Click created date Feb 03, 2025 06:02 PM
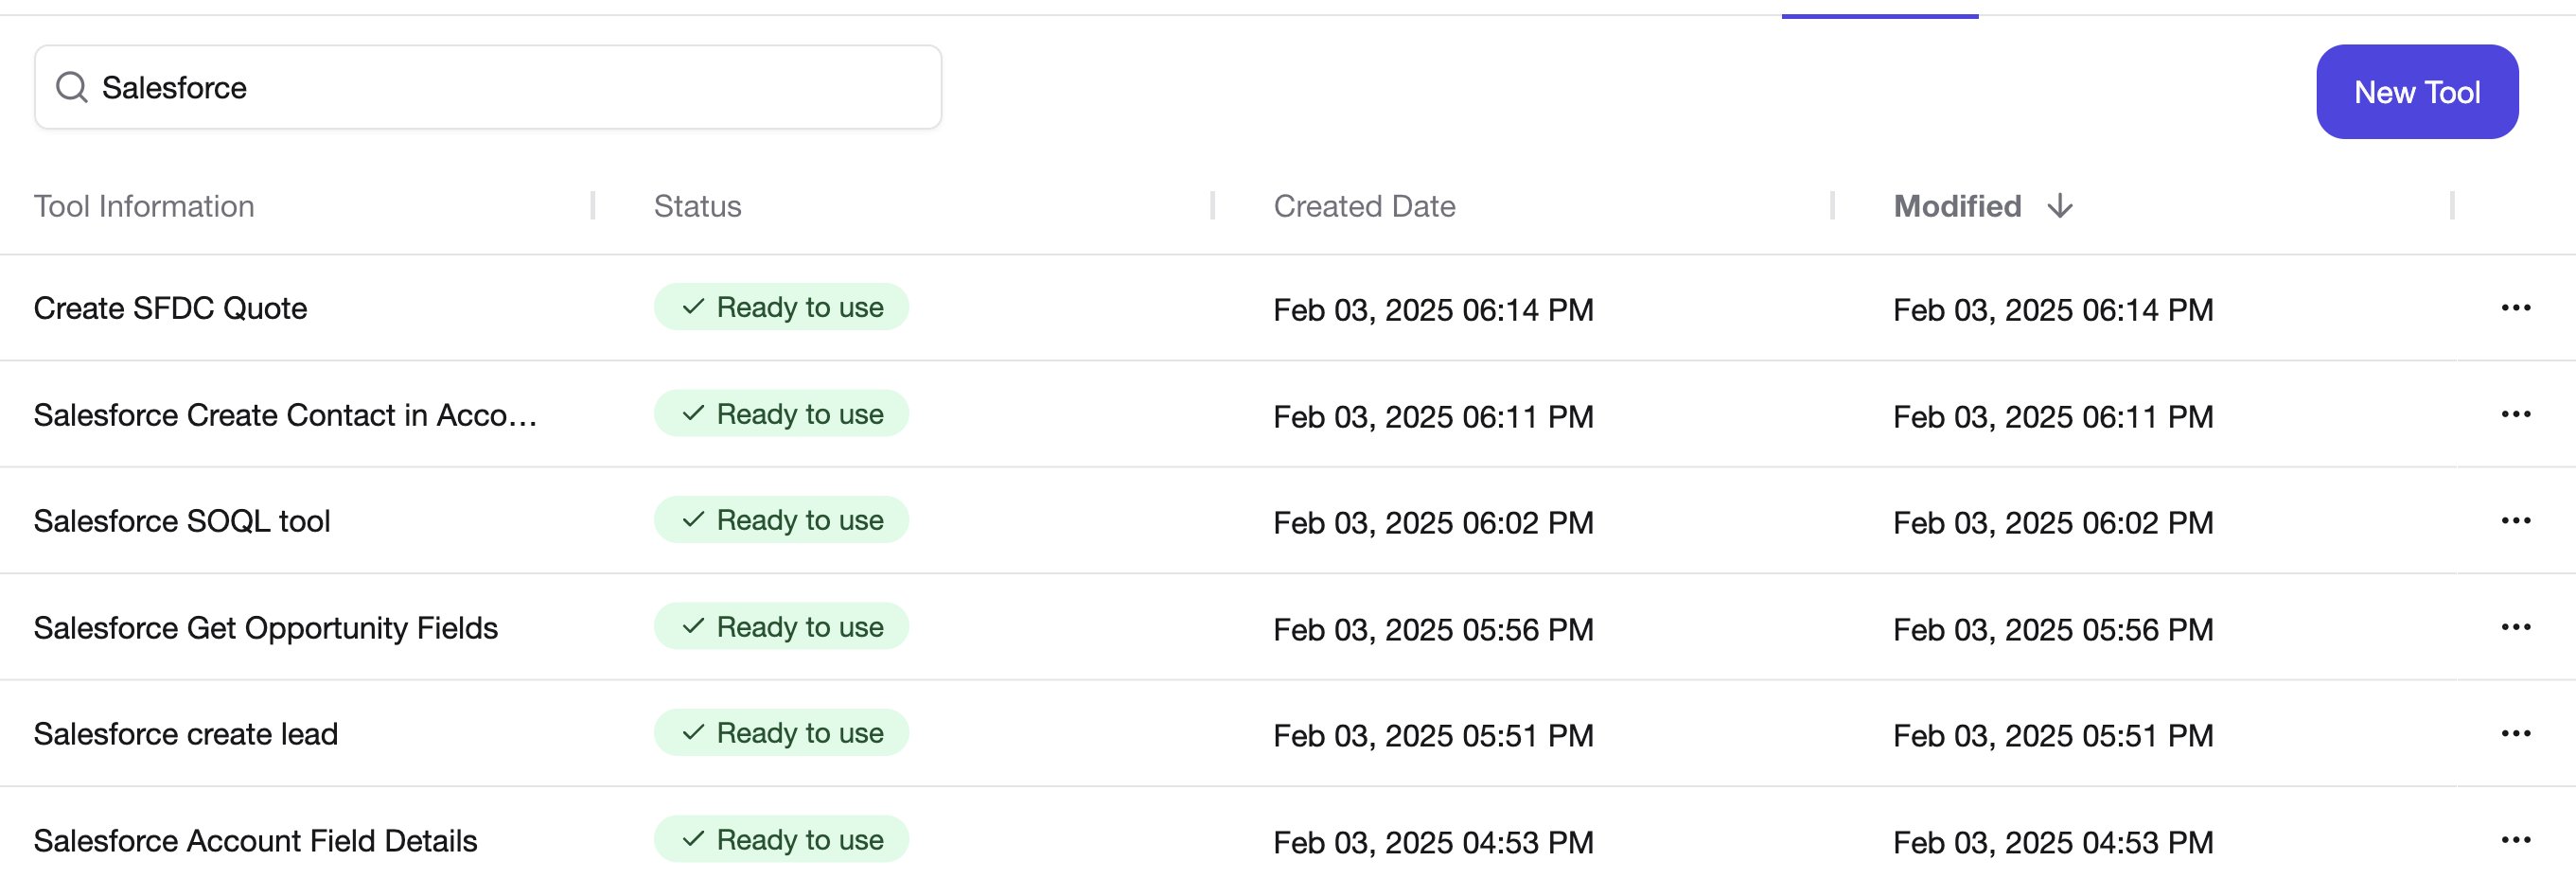The width and height of the screenshot is (2576, 878). click(x=1433, y=523)
